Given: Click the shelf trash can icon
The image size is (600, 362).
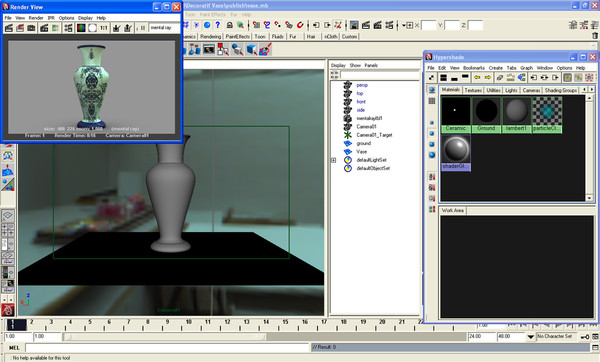Looking at the screenshot, I should (595, 36).
